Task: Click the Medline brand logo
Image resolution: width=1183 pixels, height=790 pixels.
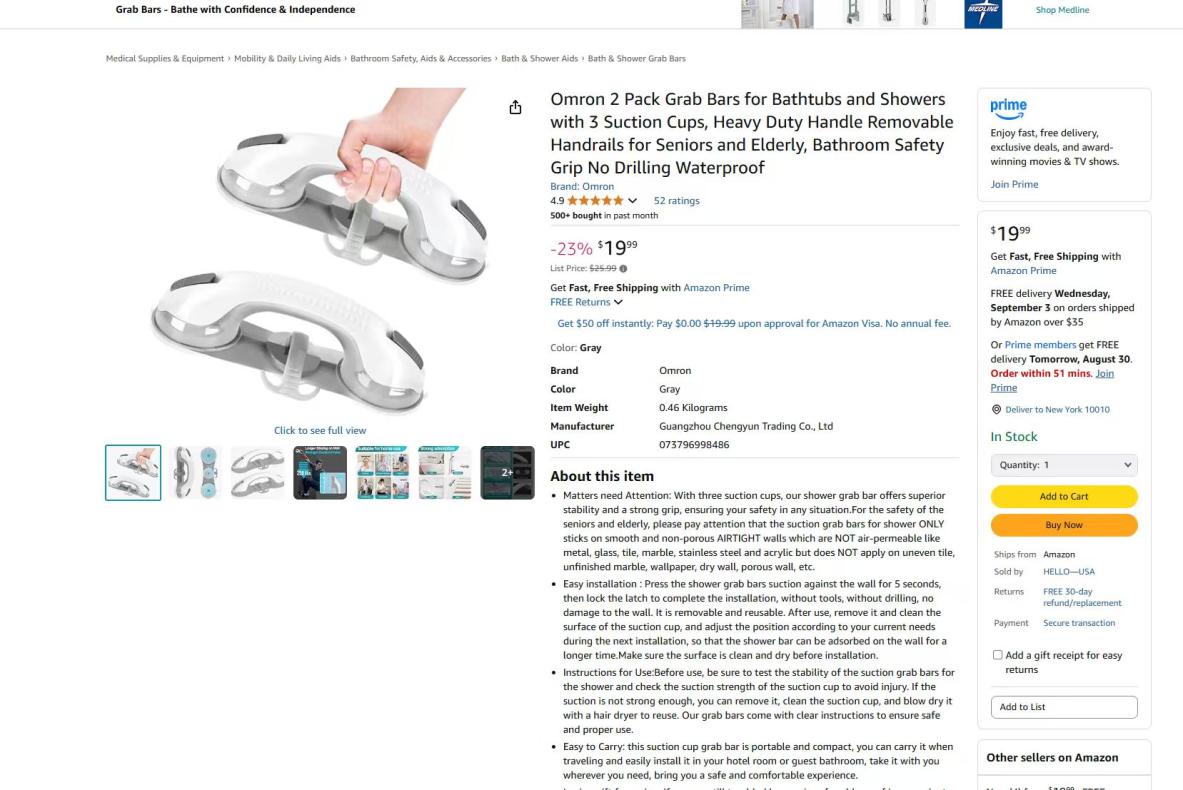Action: pyautogui.click(x=983, y=14)
